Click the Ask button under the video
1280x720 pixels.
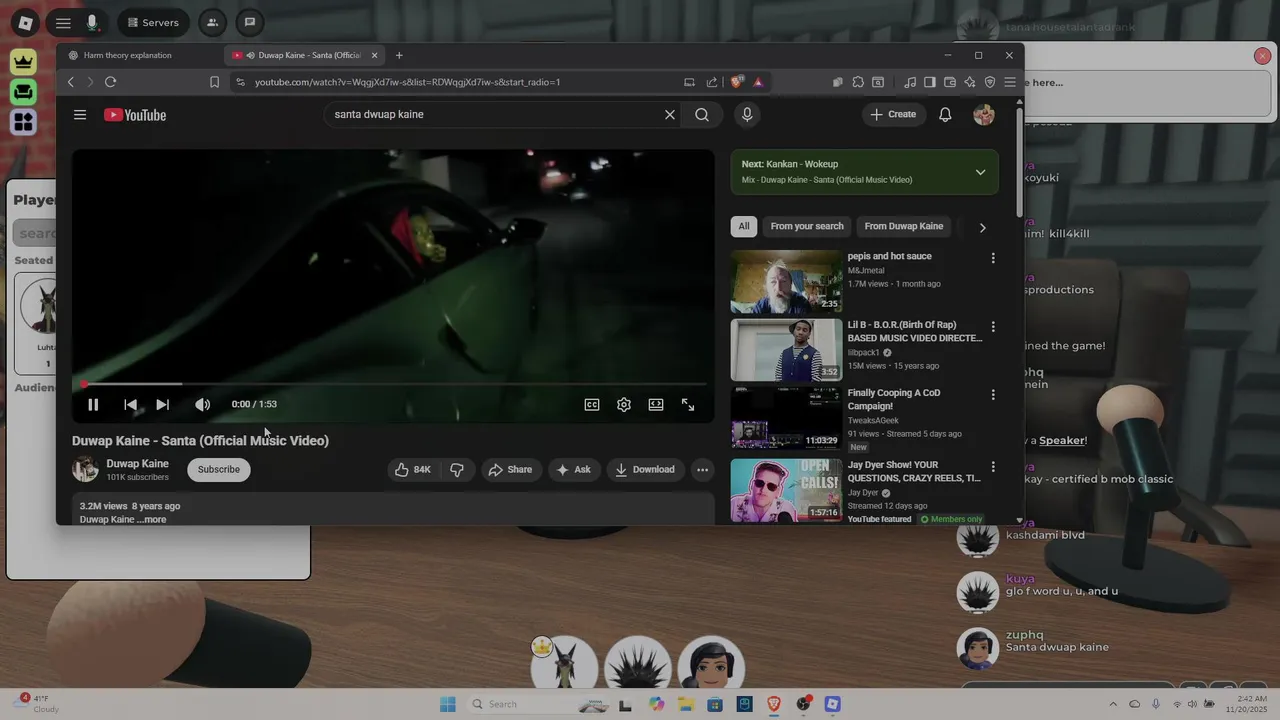[574, 469]
